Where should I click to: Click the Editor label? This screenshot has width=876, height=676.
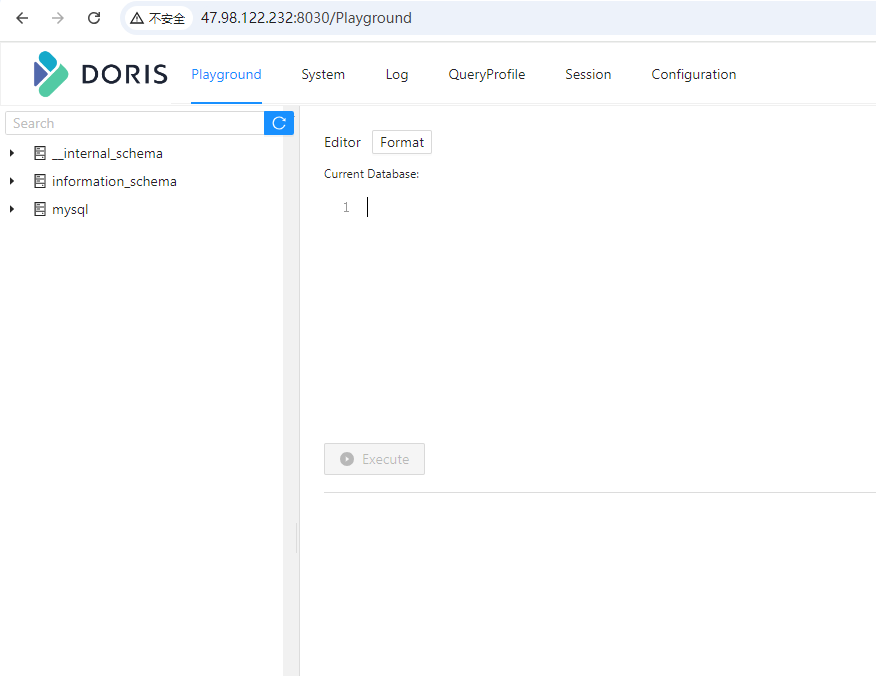(342, 142)
